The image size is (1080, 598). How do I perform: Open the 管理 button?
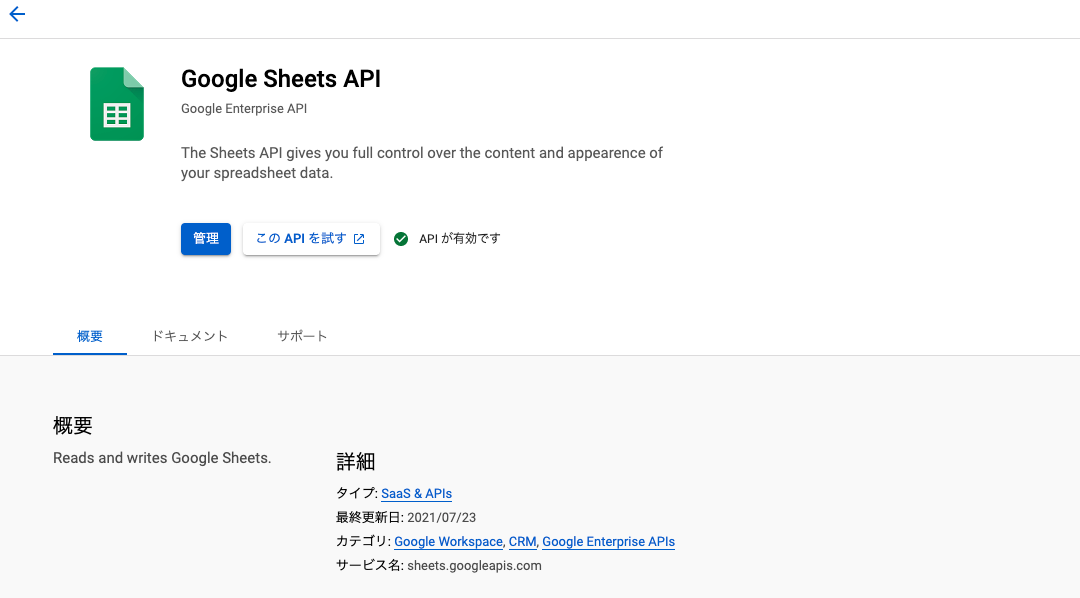pos(206,239)
